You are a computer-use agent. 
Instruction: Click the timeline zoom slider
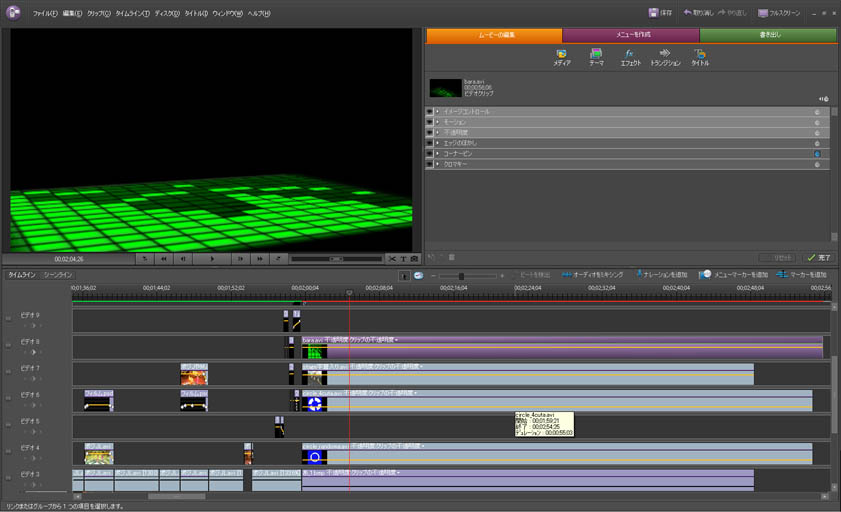[460, 275]
